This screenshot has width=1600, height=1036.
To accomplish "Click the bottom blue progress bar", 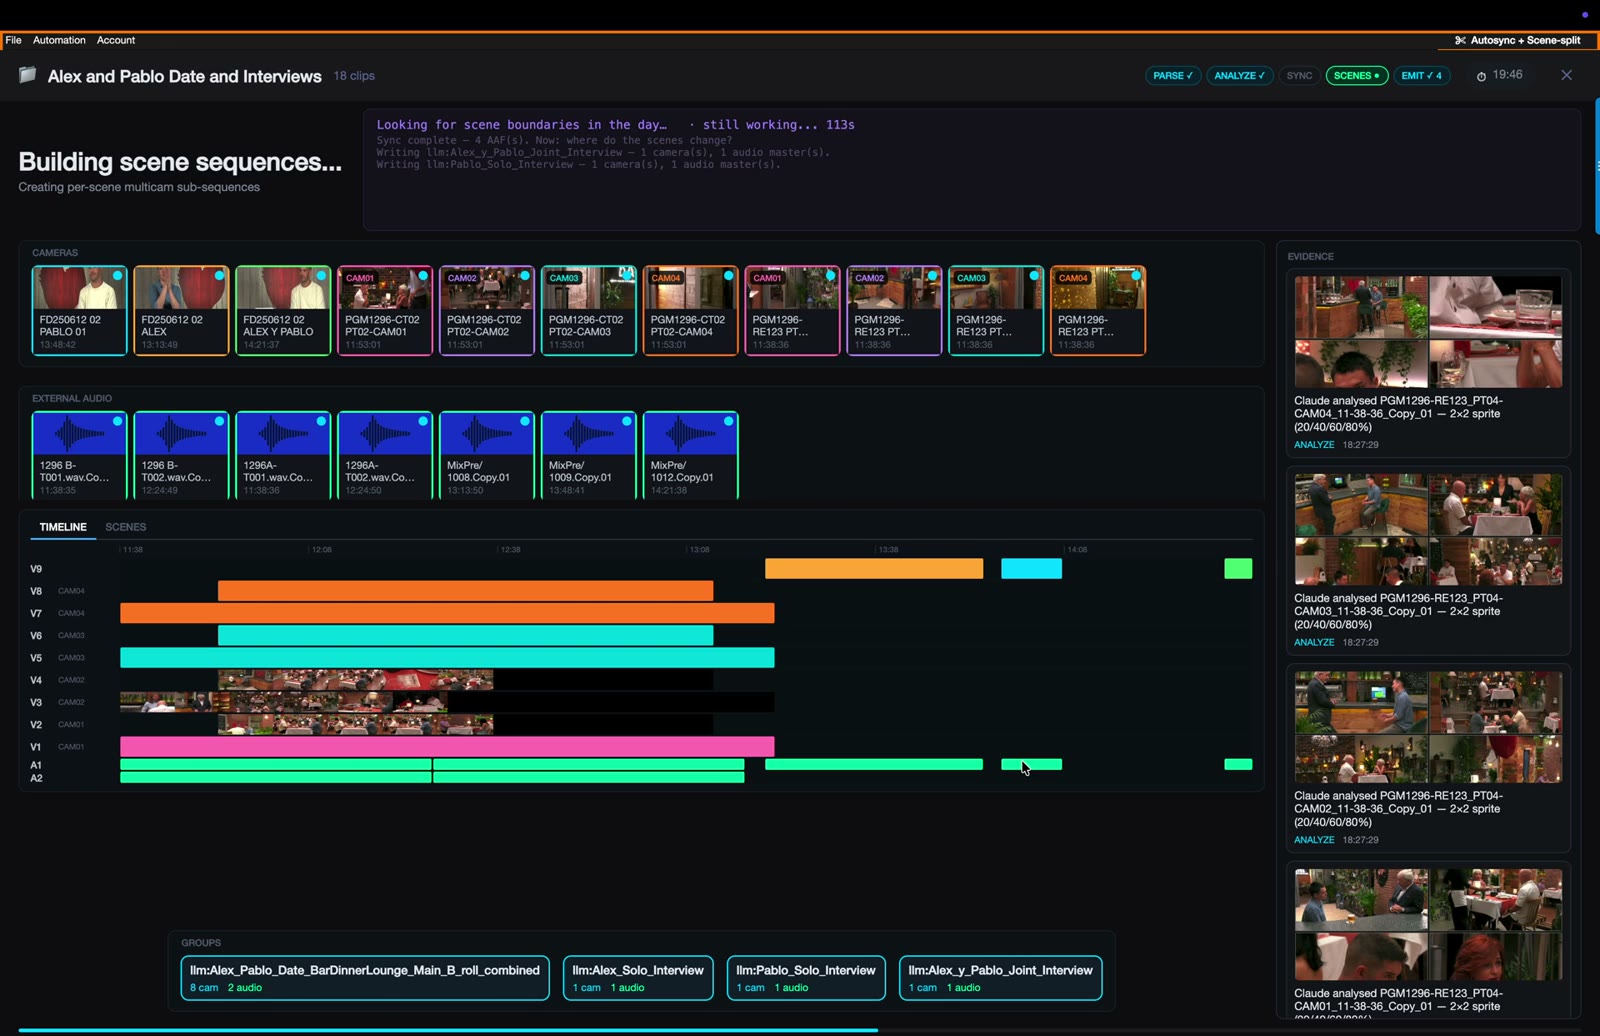I will tap(448, 1029).
